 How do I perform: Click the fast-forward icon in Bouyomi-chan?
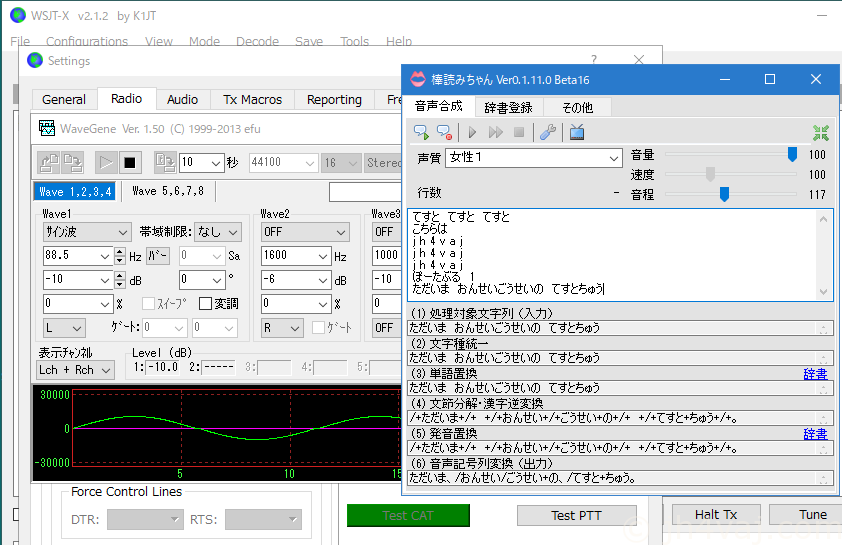click(496, 132)
